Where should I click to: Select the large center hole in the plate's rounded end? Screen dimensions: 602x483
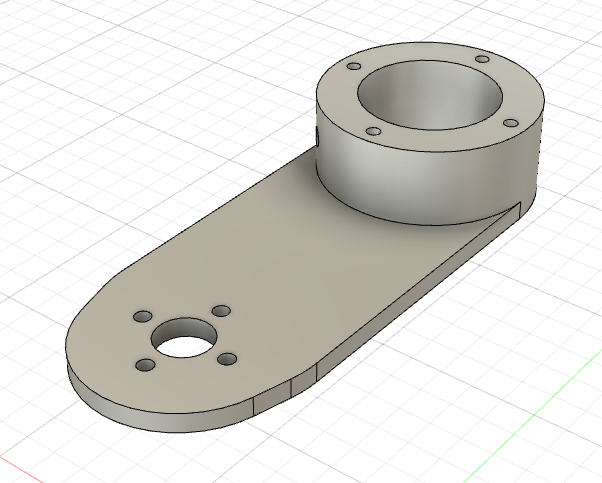(184, 338)
